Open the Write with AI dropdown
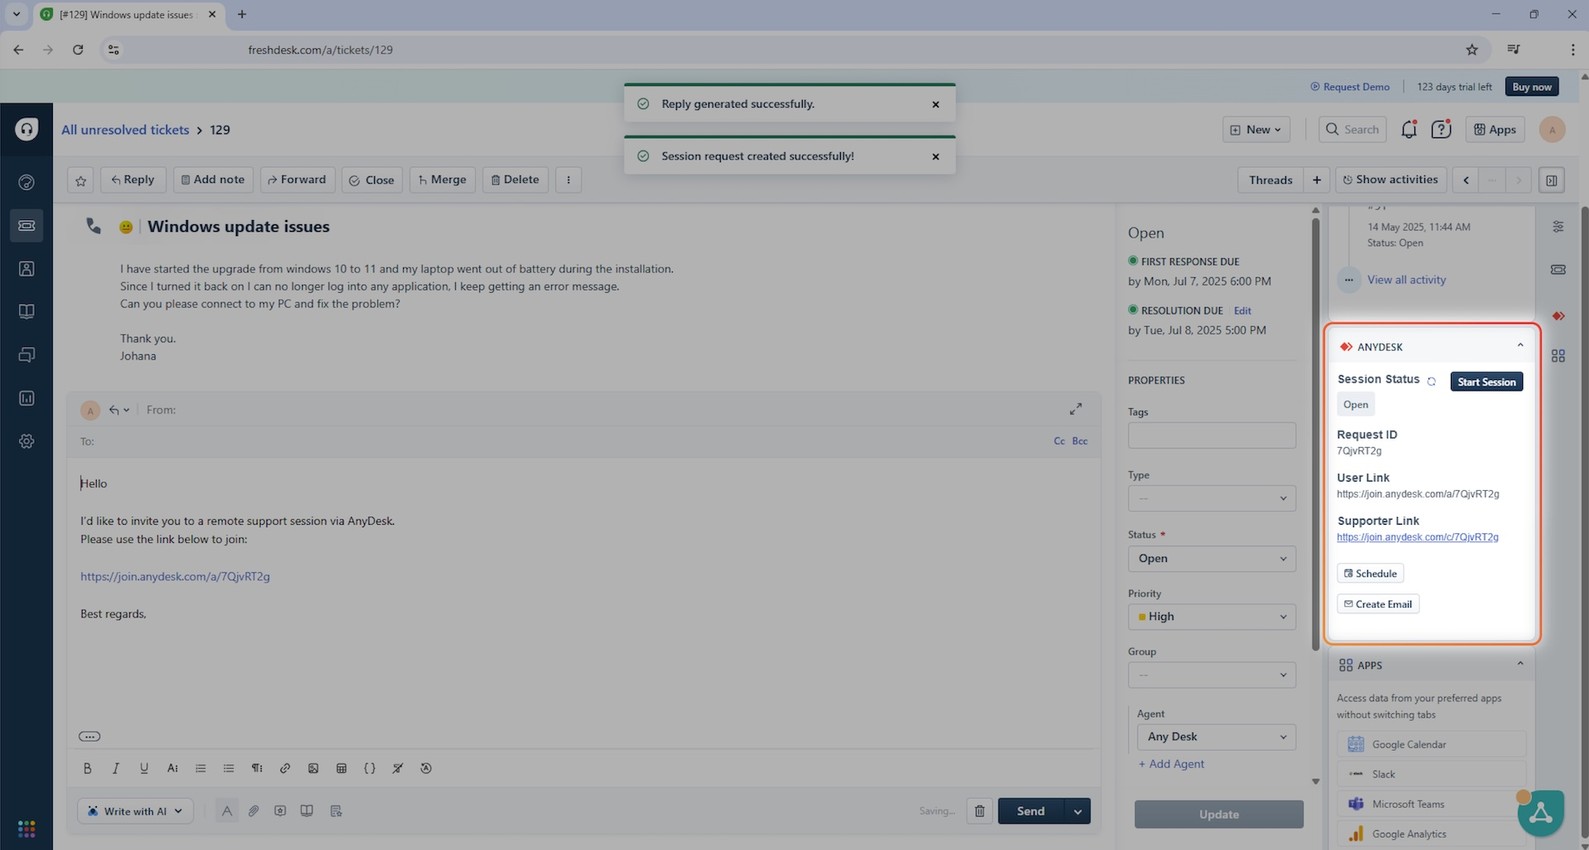The image size is (1589, 850). click(135, 811)
